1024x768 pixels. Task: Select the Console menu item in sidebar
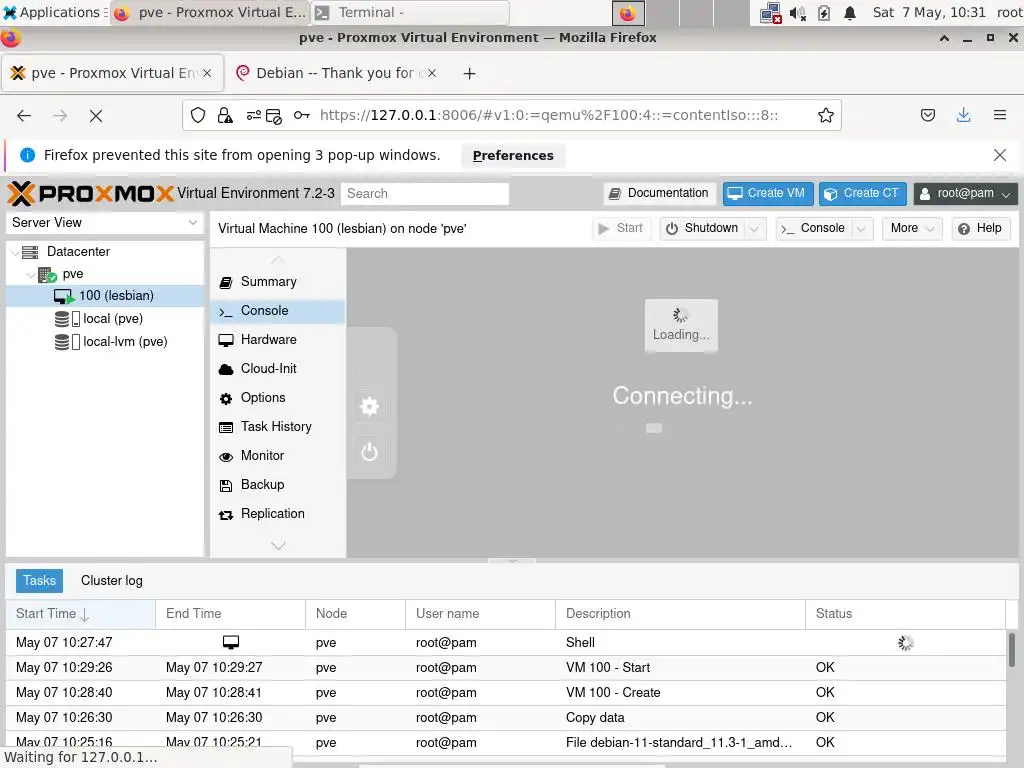point(278,311)
